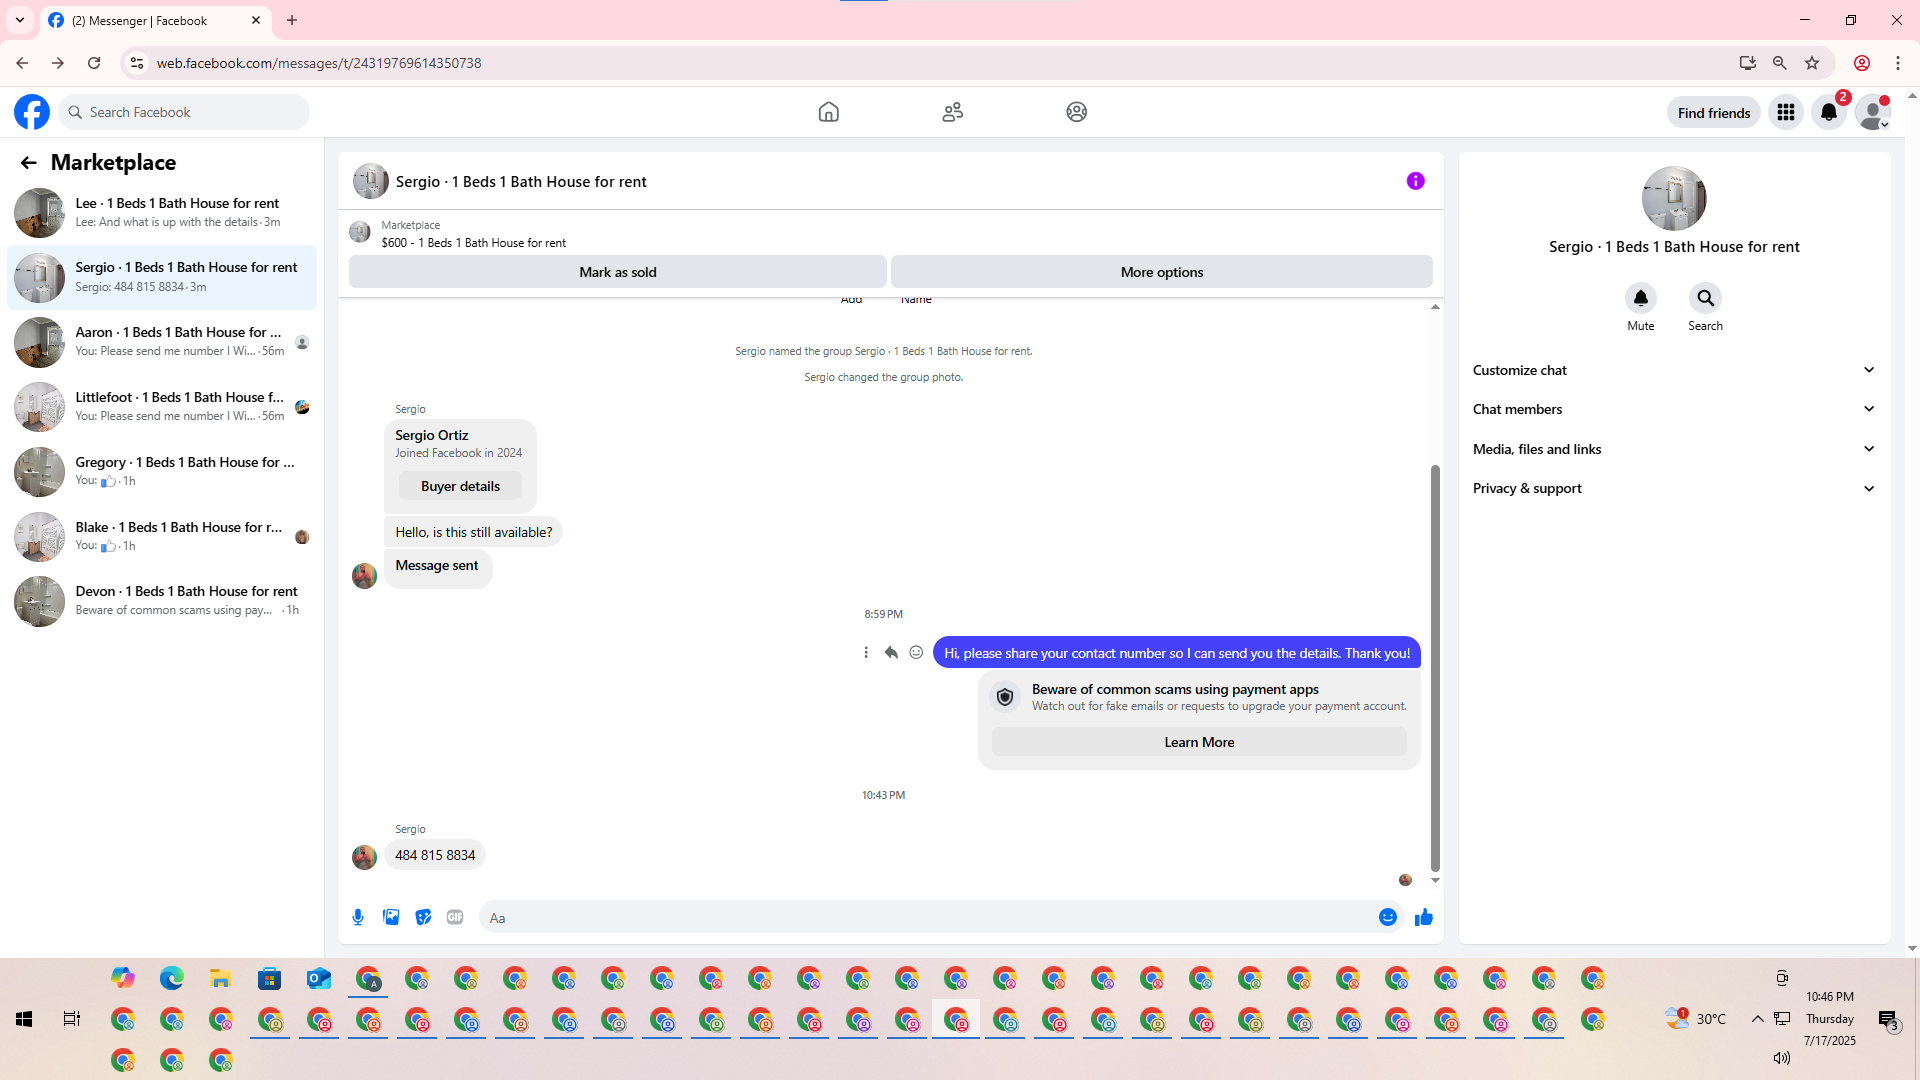The image size is (1920, 1080).
Task: Open the Windows notification center
Action: tap(1888, 1019)
